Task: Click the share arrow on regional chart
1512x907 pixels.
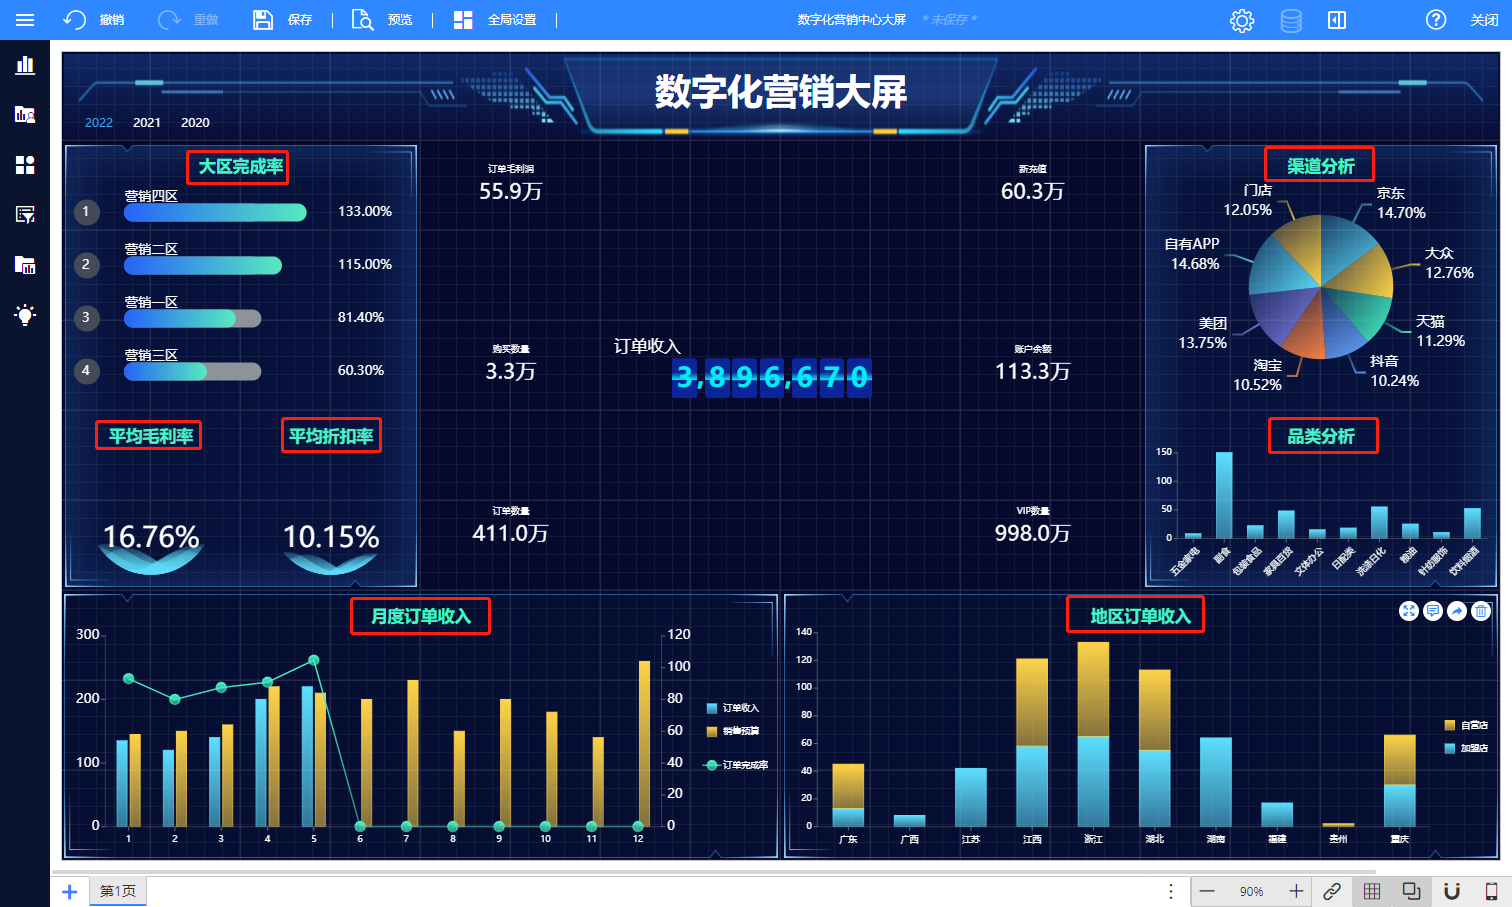Action: (1457, 611)
